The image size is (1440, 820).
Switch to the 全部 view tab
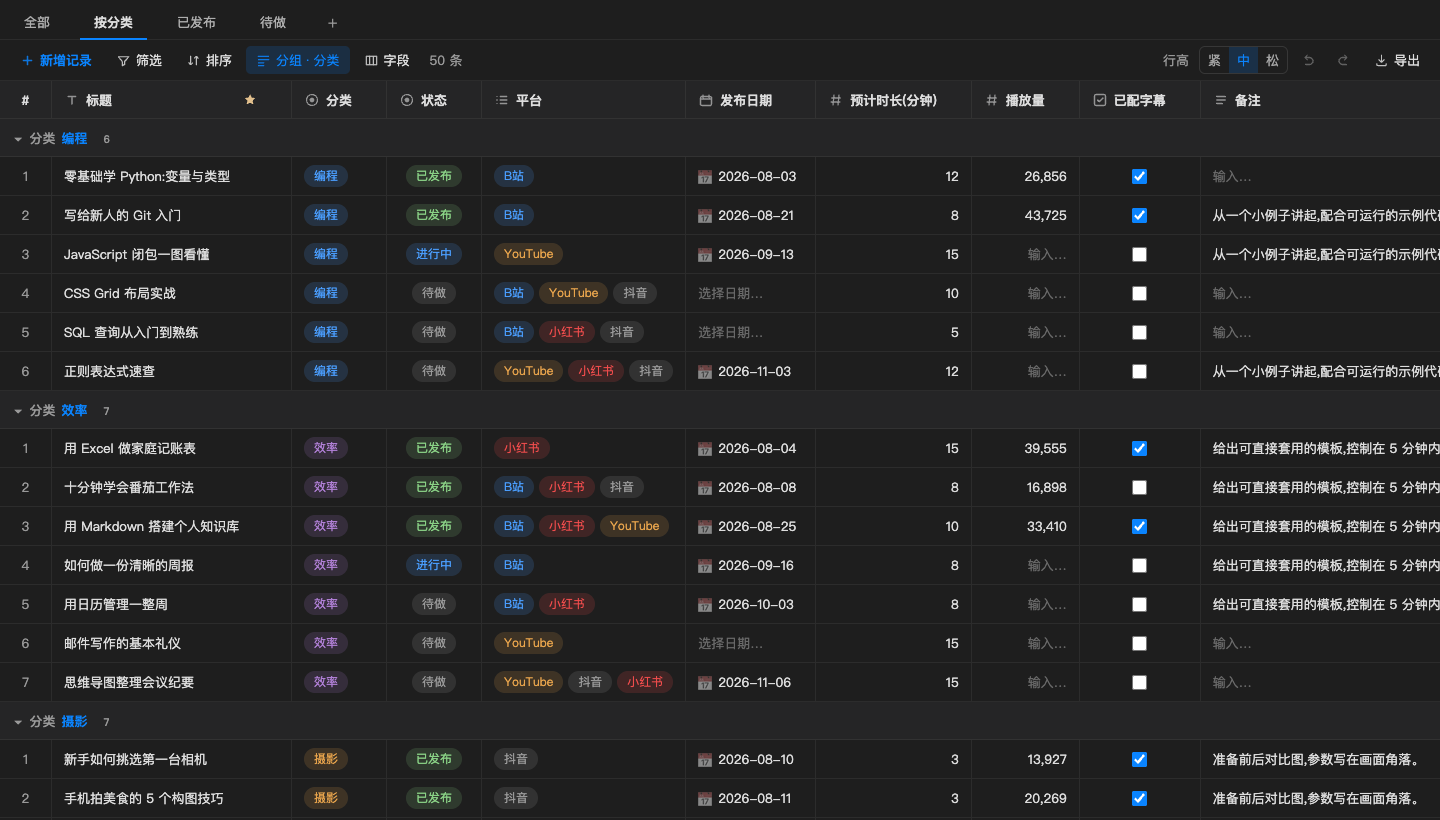coord(37,22)
